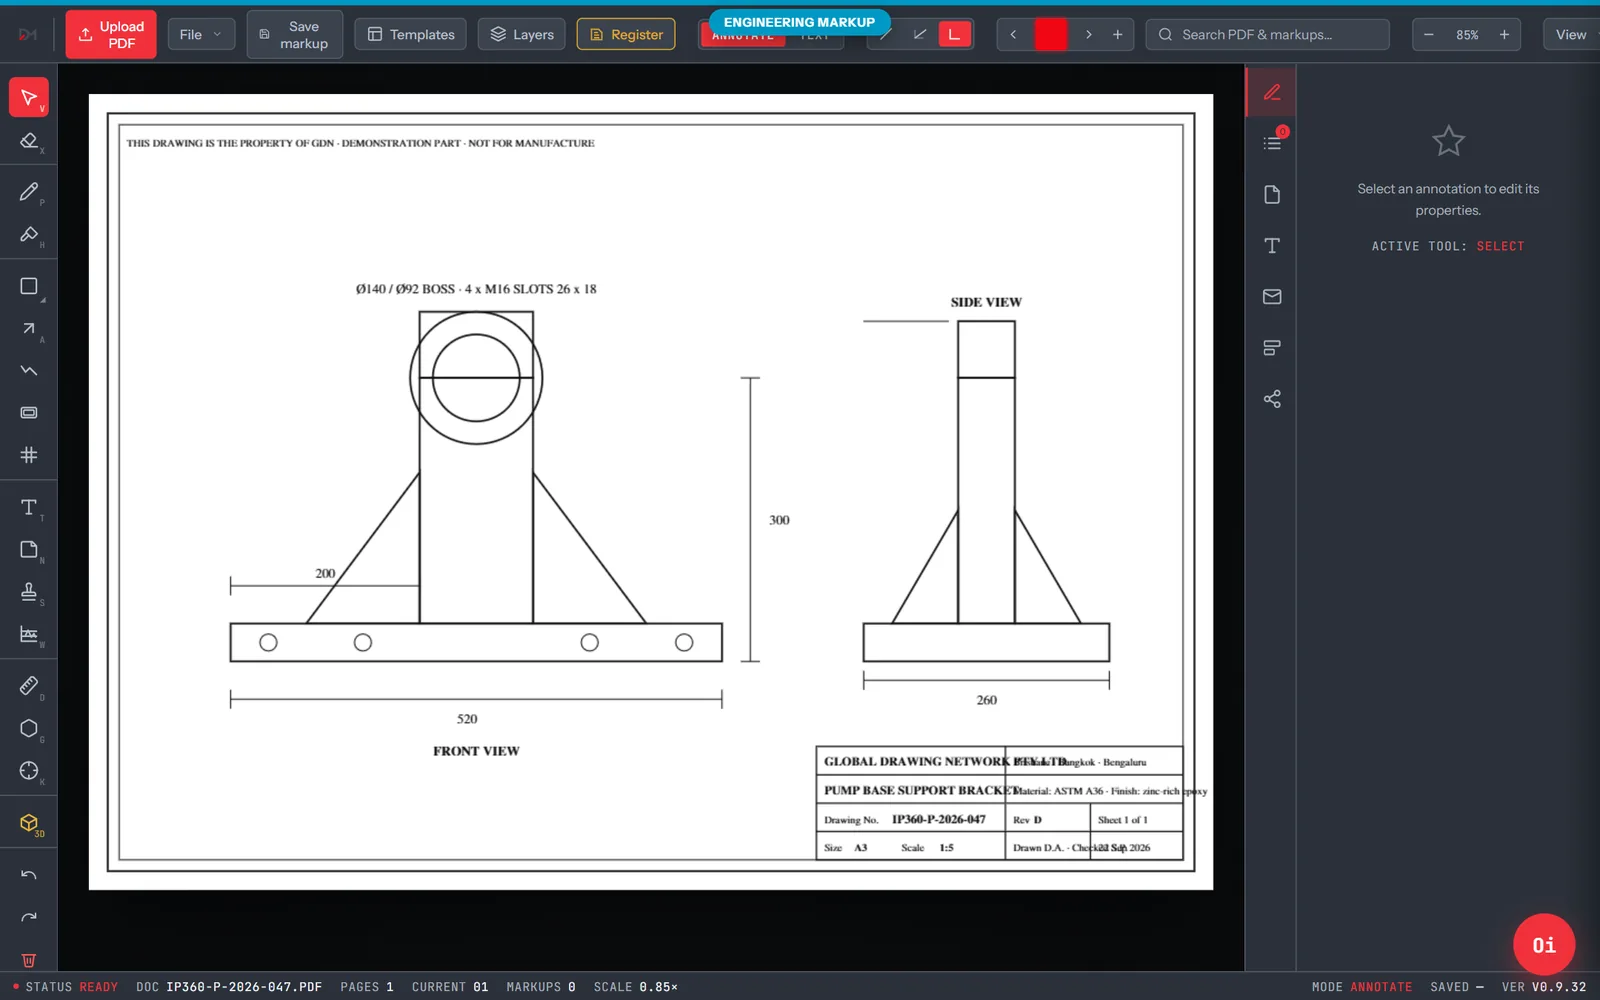Select the arrow Select tool
This screenshot has height=1000, width=1600.
(x=29, y=98)
